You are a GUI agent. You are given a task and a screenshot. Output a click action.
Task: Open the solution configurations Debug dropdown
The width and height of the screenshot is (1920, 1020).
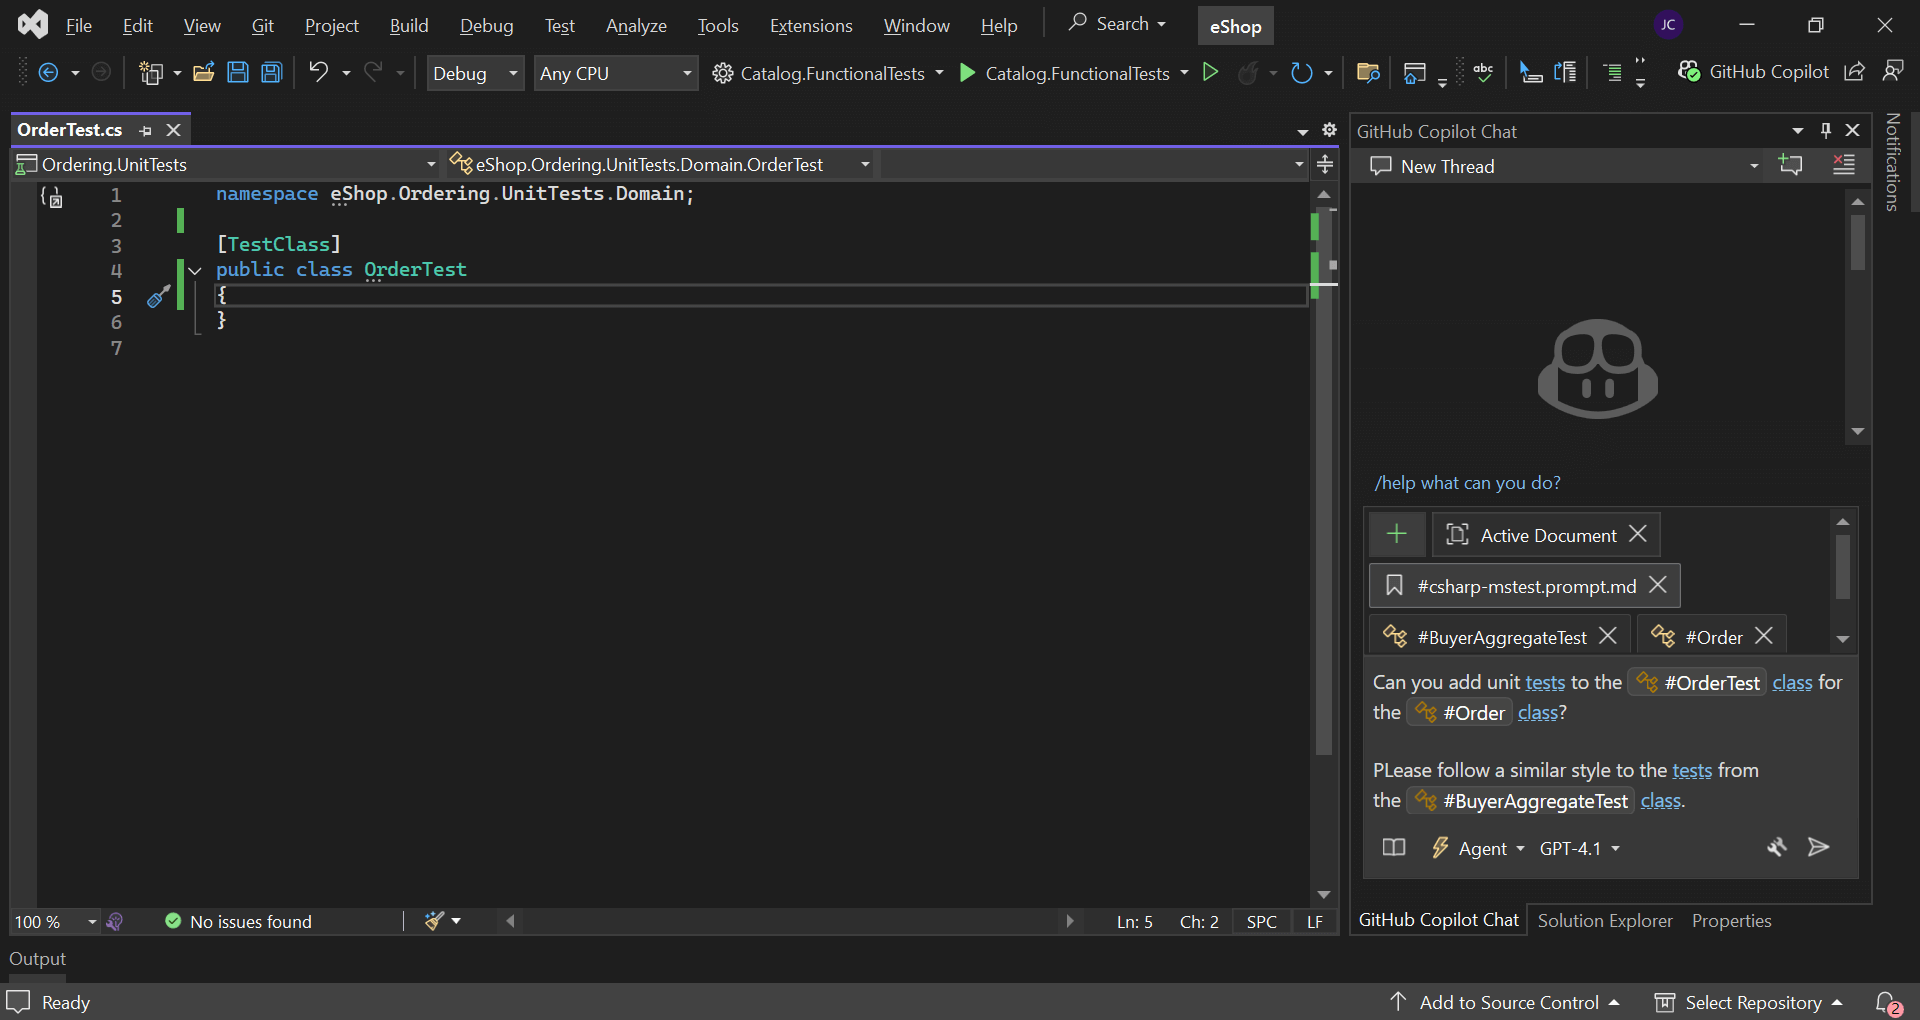475,72
